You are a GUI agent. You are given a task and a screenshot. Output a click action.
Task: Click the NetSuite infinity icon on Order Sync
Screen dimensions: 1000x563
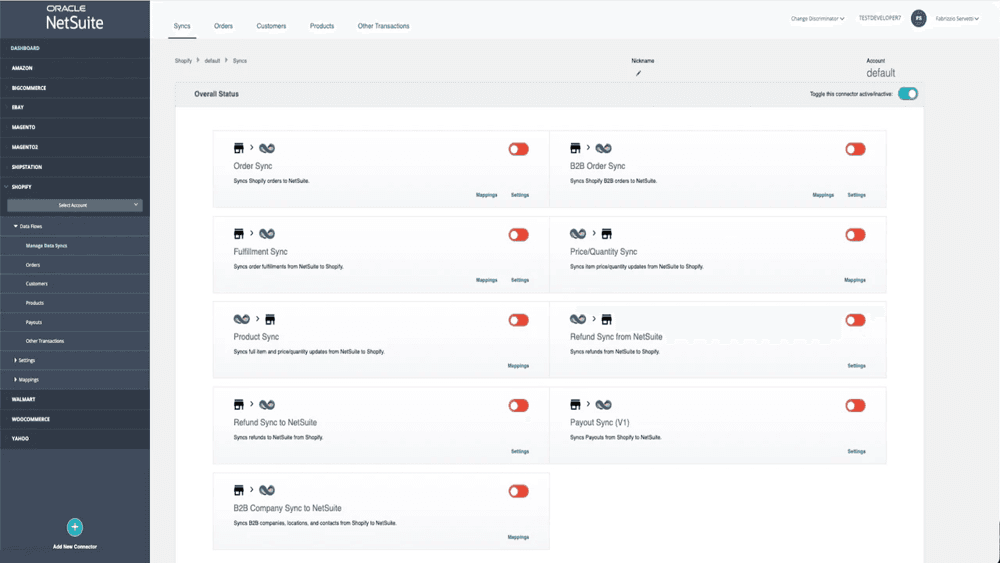pyautogui.click(x=267, y=148)
